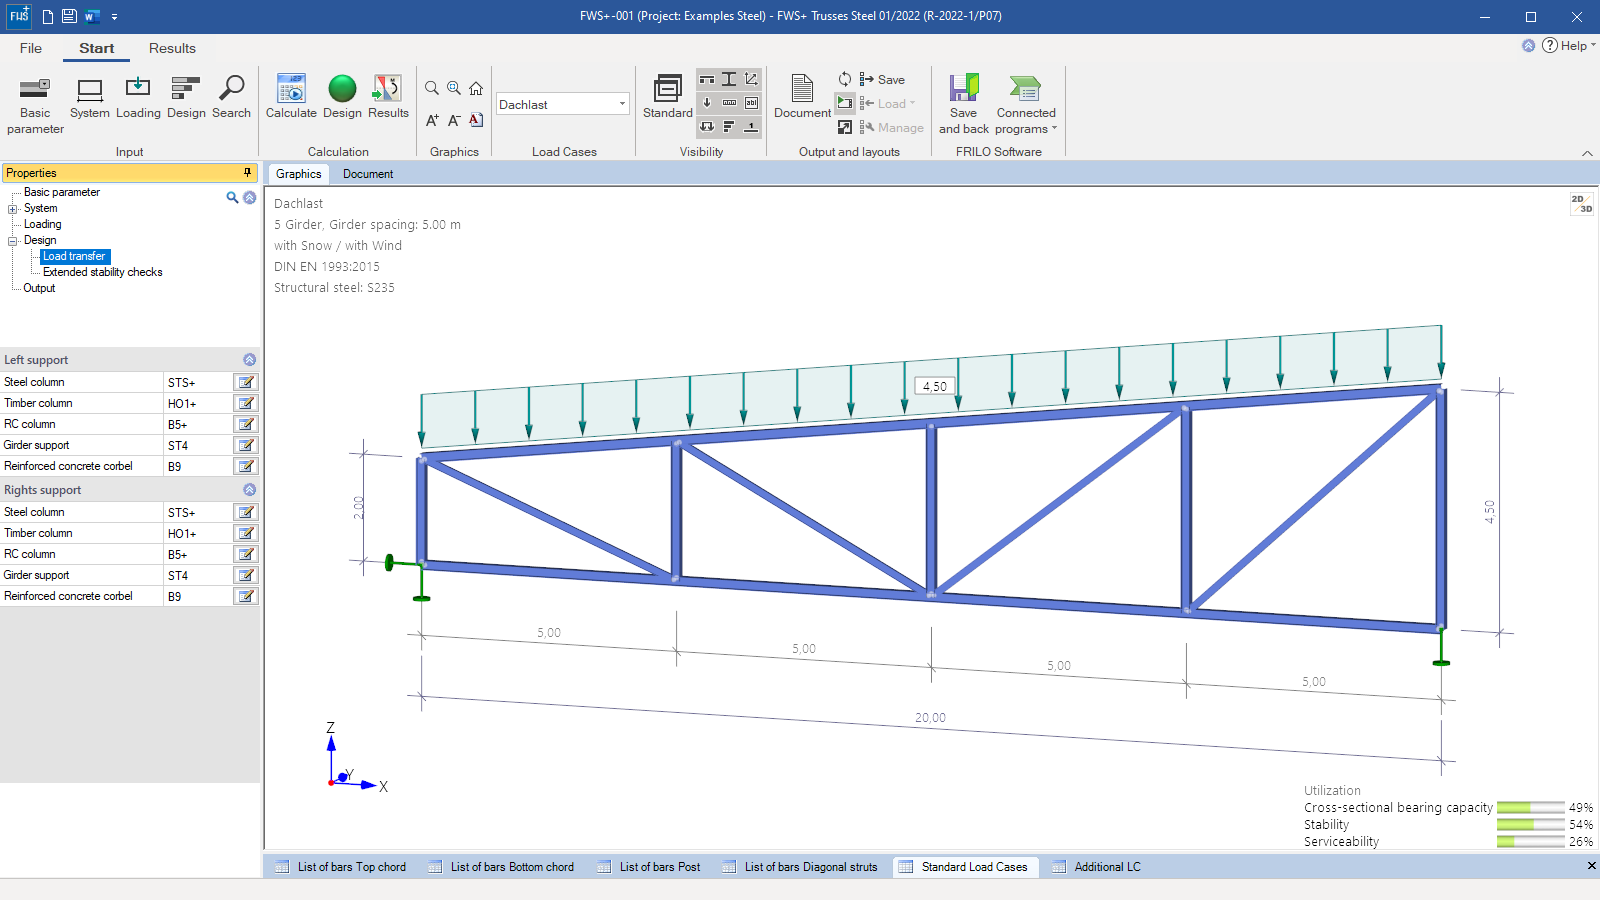Run Calculate in ribbon
This screenshot has height=900, width=1600.
tap(291, 97)
